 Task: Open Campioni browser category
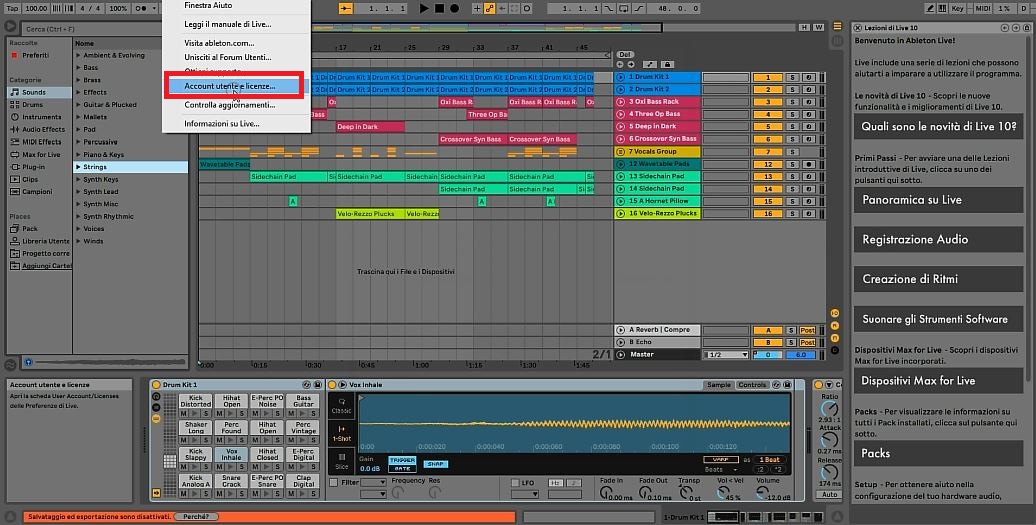[37, 192]
